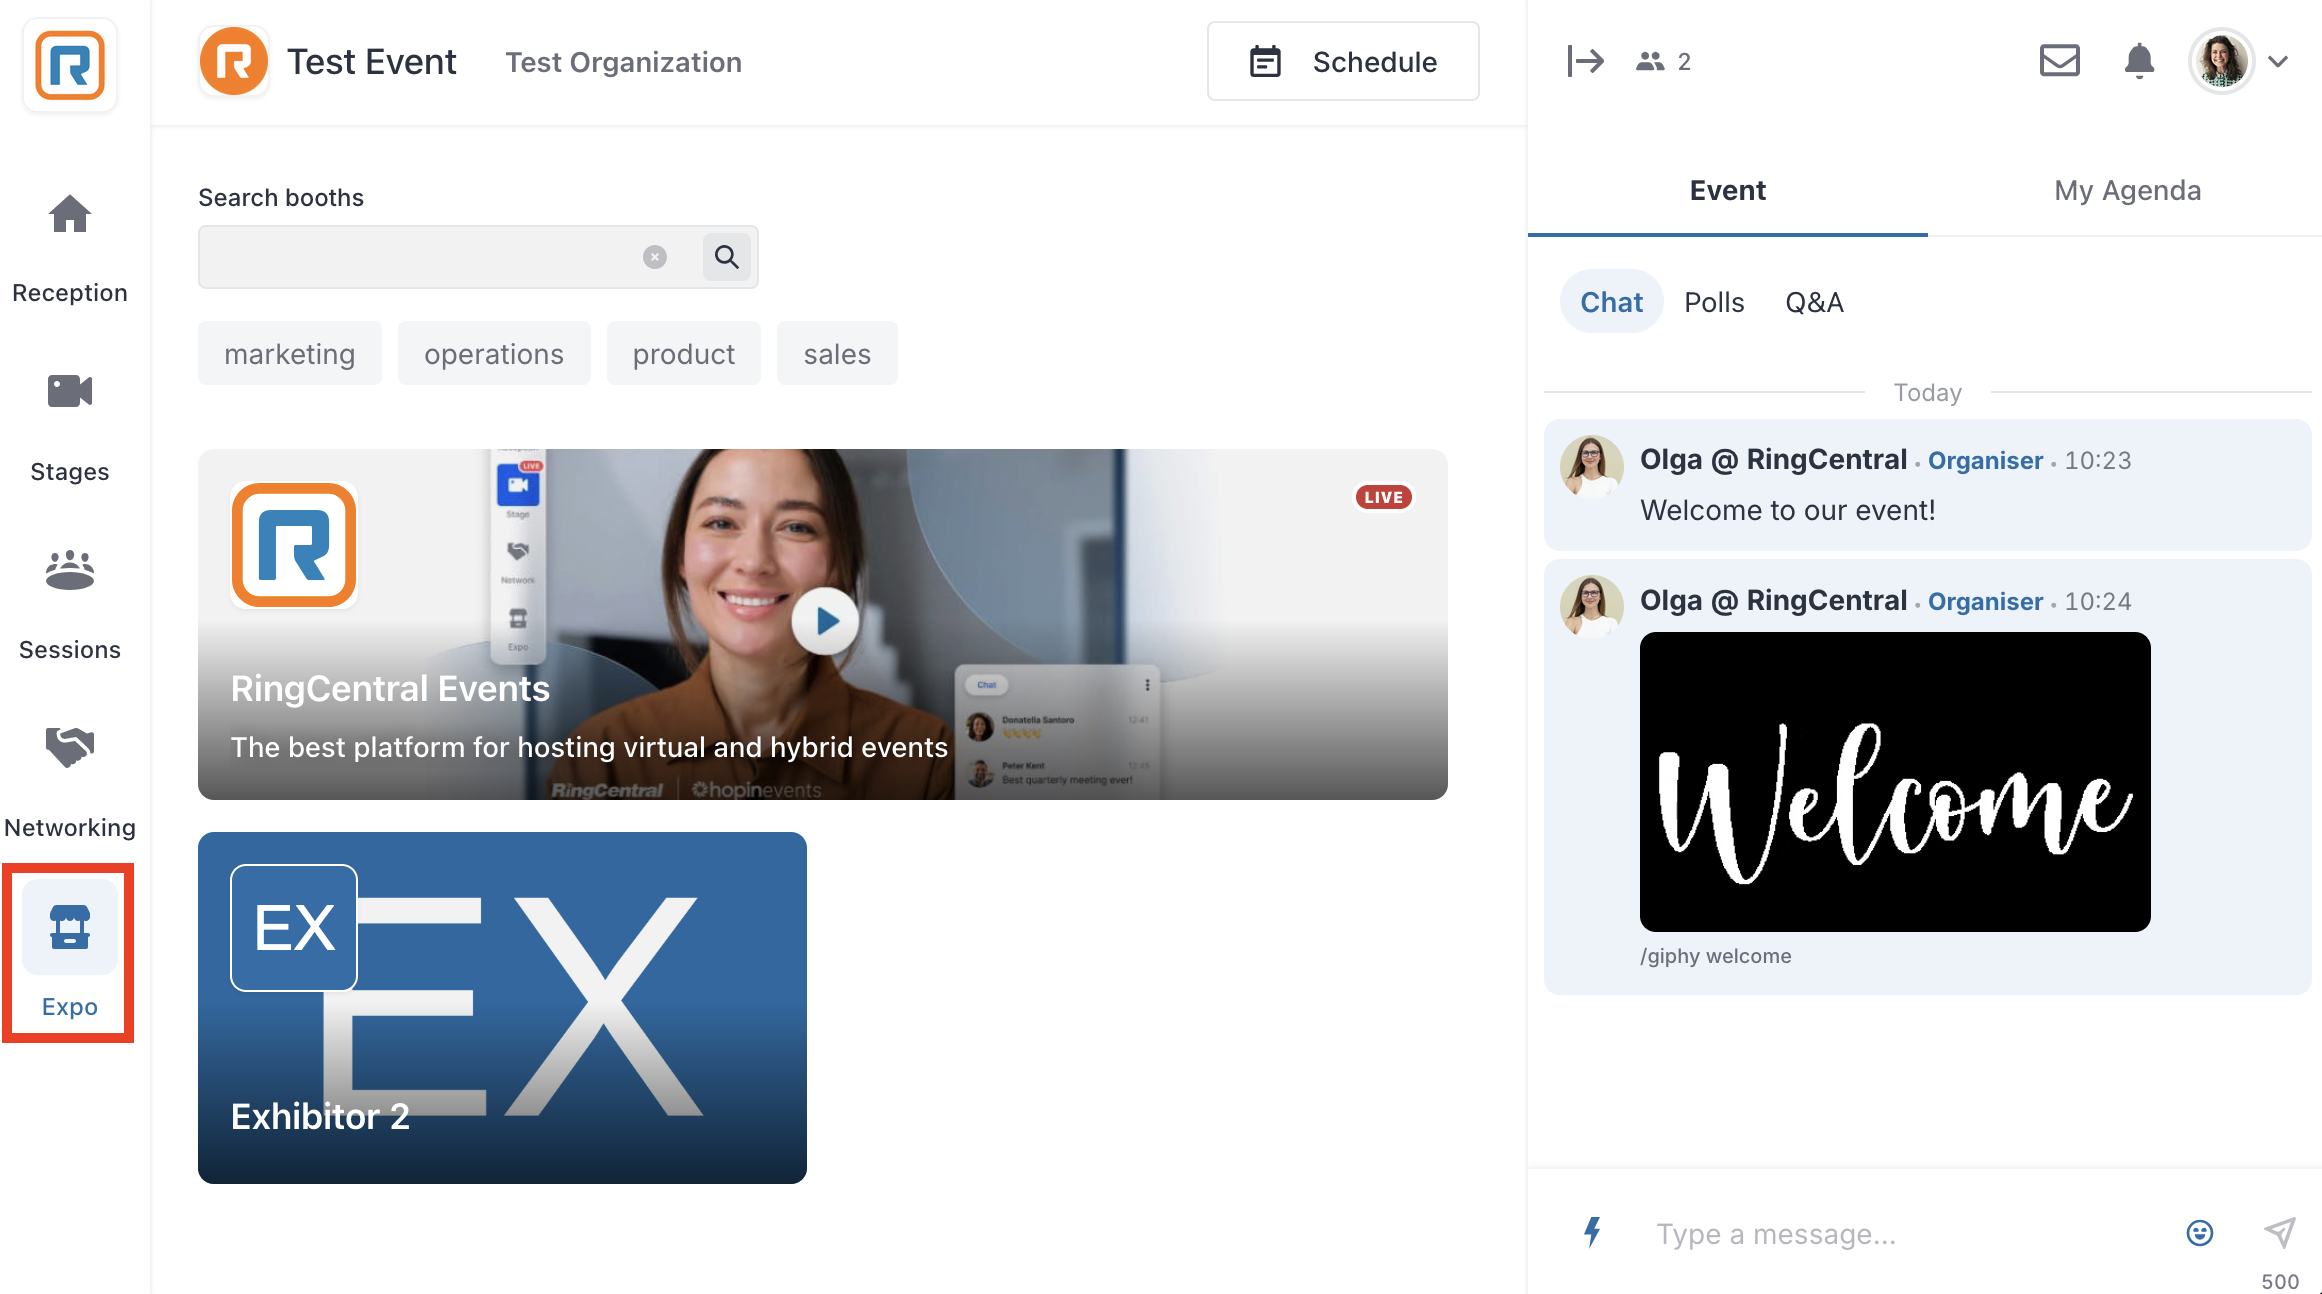This screenshot has width=2322, height=1294.
Task: Click RingCentral Events booth logo
Action: click(294, 545)
